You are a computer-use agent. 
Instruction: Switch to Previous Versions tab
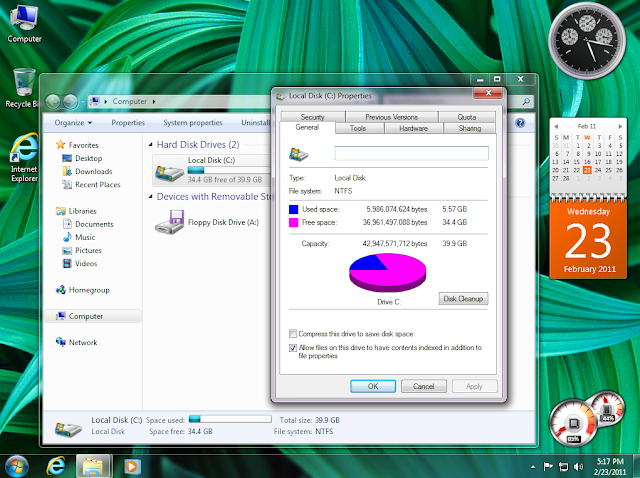point(392,117)
